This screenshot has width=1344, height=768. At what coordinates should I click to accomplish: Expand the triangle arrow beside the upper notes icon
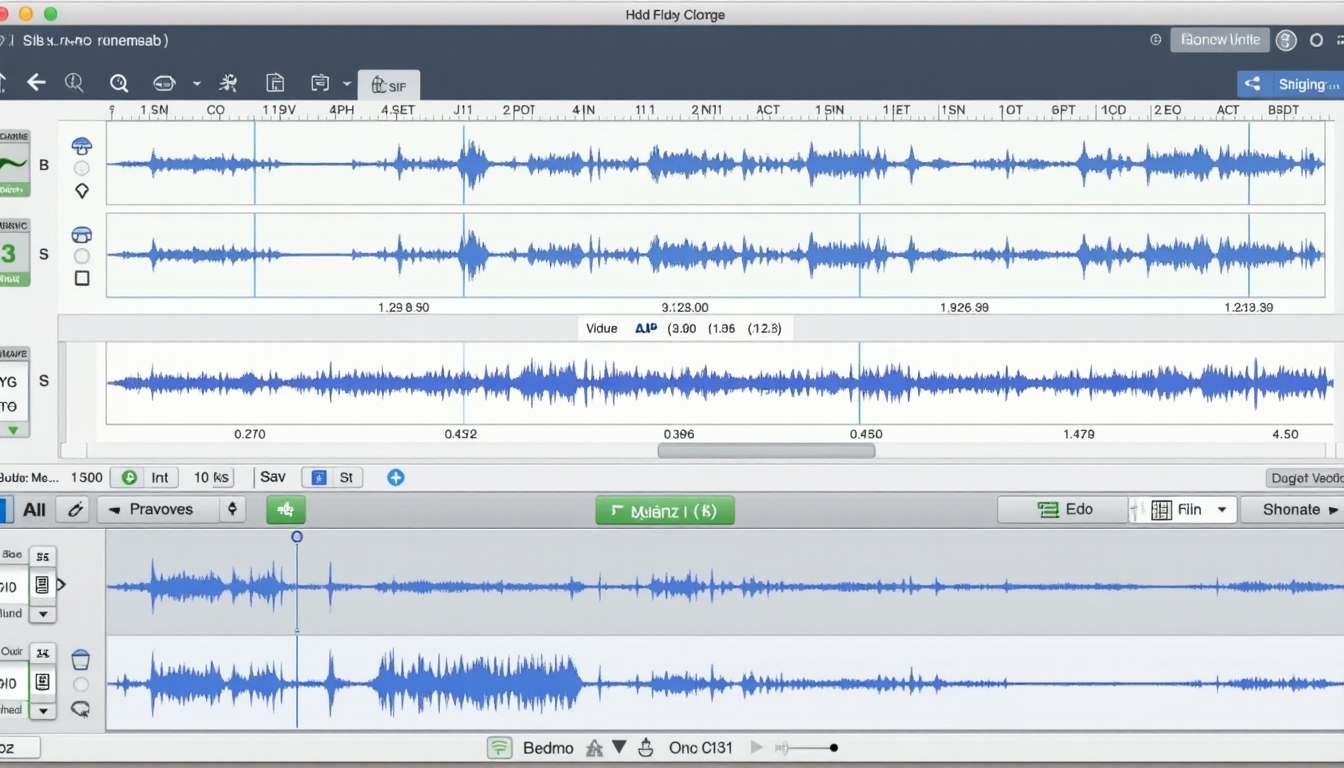click(x=61, y=584)
